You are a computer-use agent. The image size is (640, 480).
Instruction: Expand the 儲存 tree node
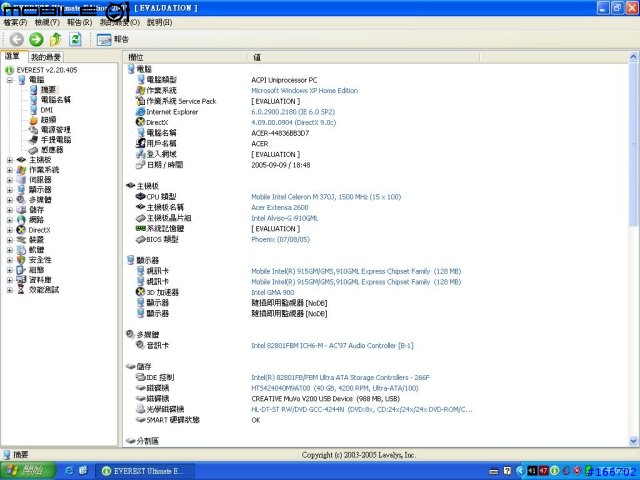9,210
